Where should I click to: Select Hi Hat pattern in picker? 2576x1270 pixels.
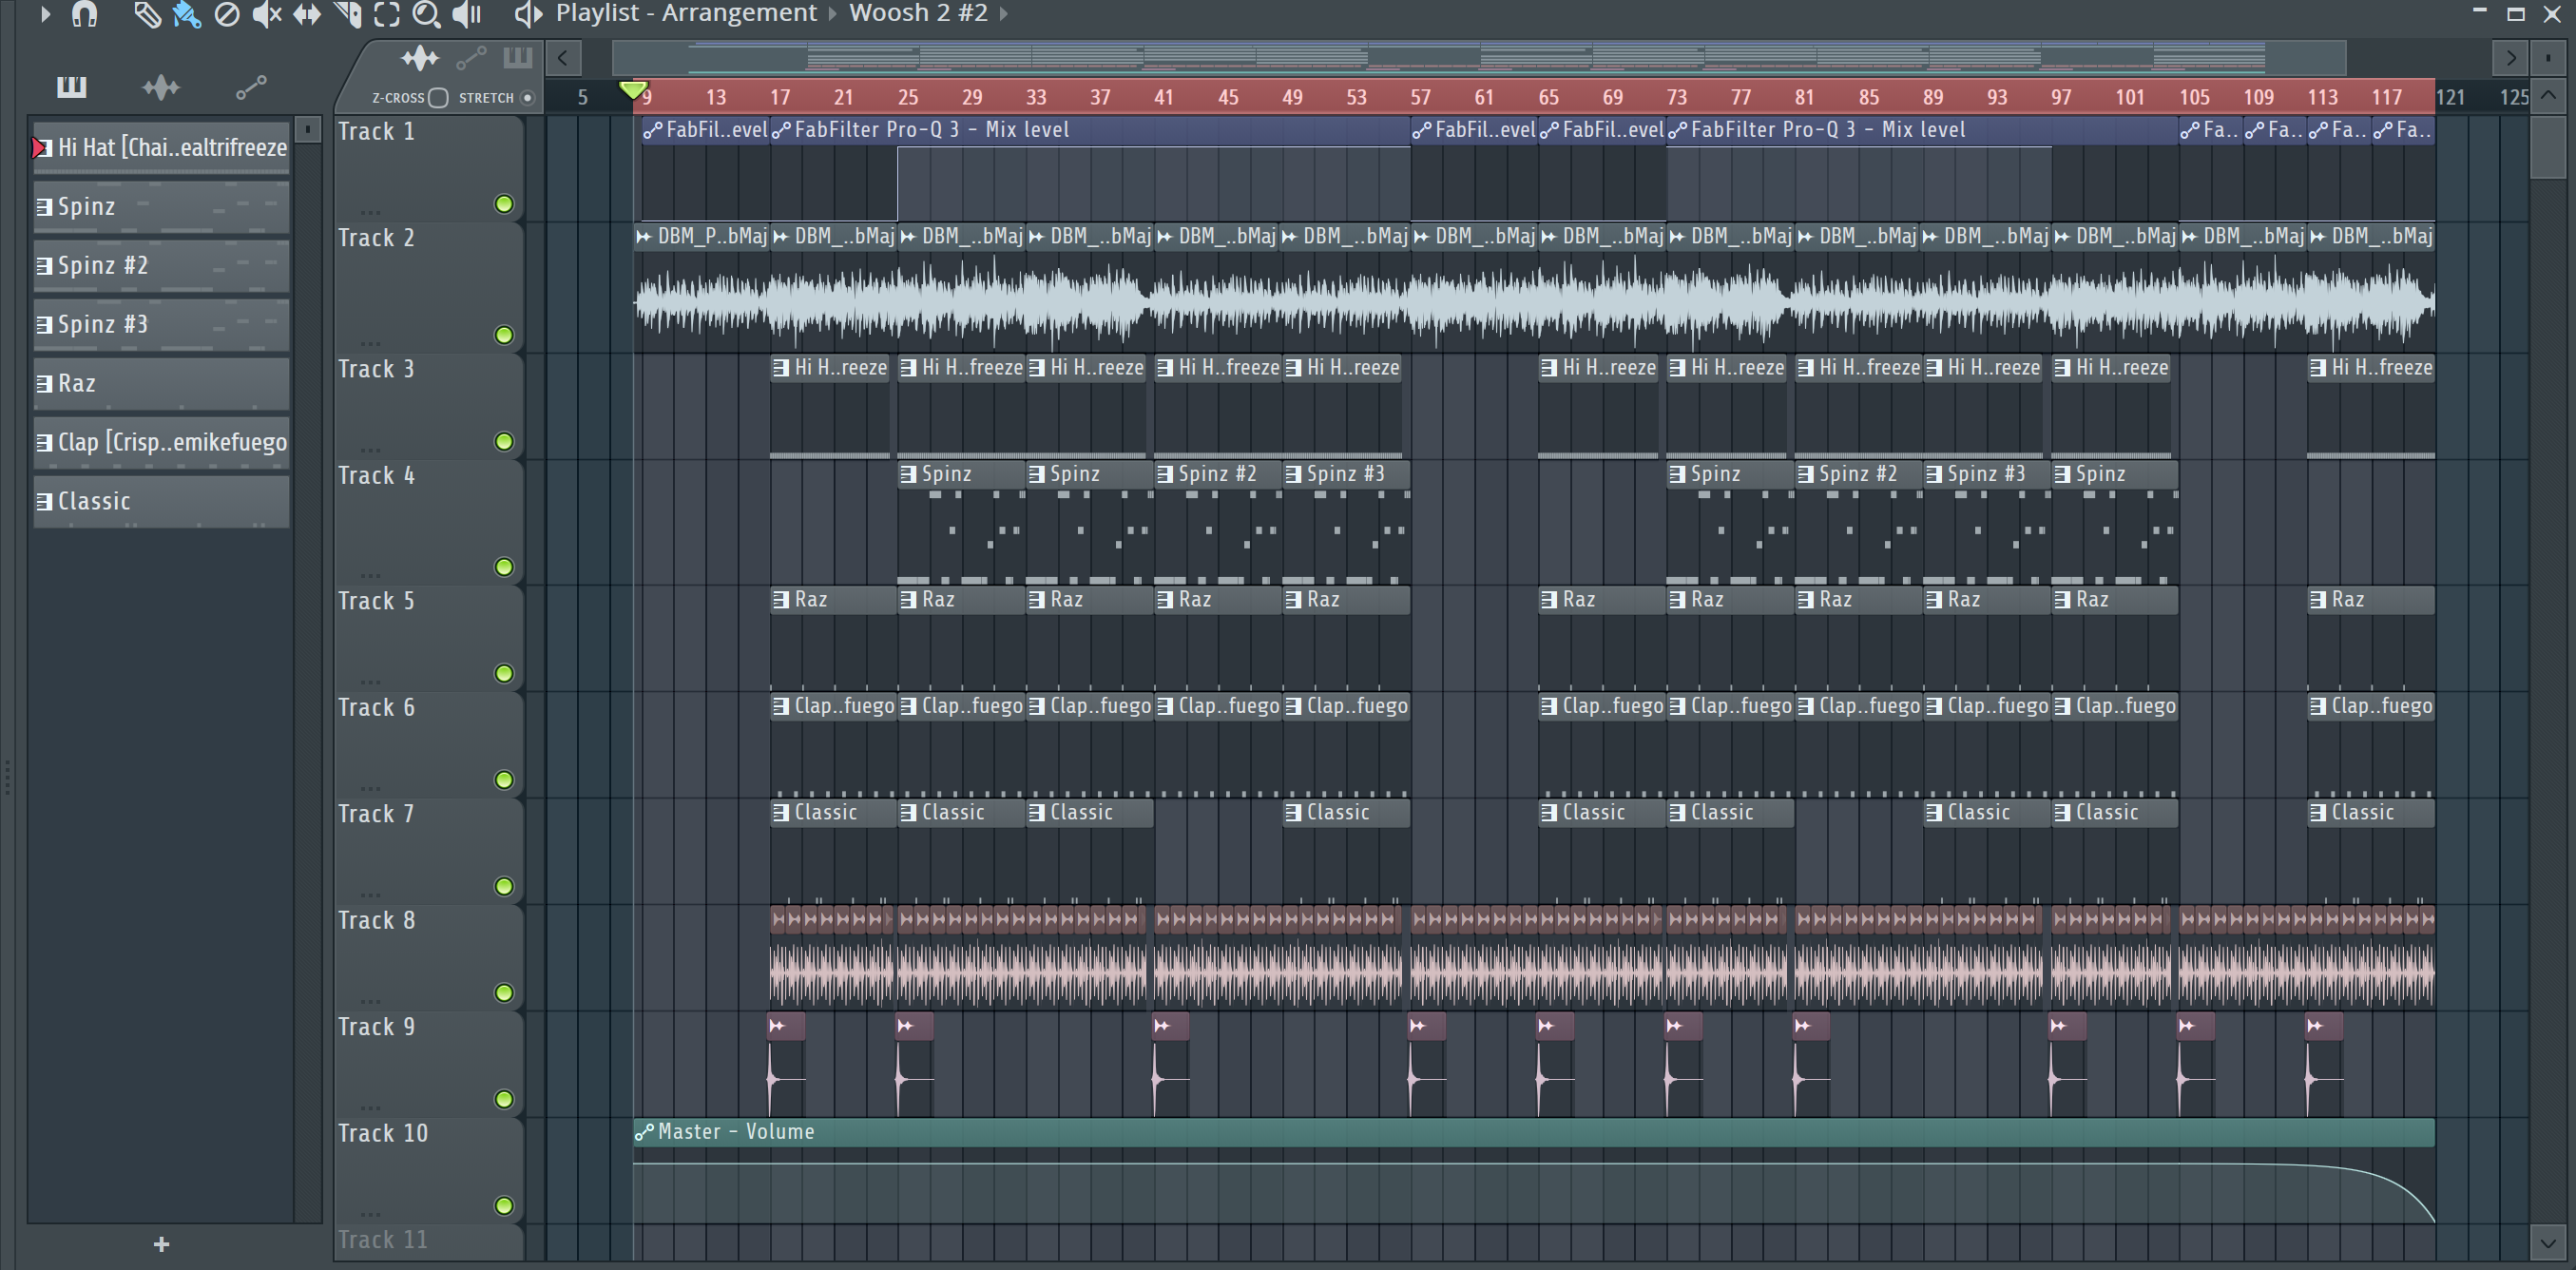pos(162,148)
